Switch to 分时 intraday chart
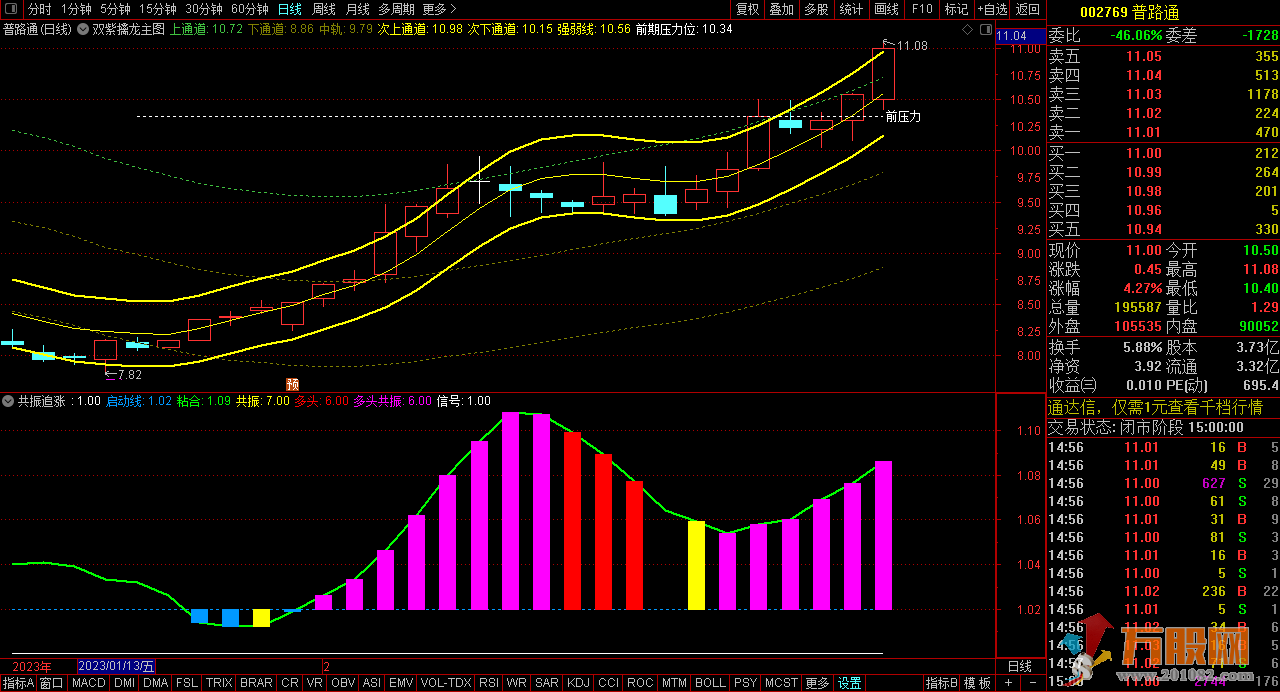Screen dimensions: 1280x692 coord(39,9)
